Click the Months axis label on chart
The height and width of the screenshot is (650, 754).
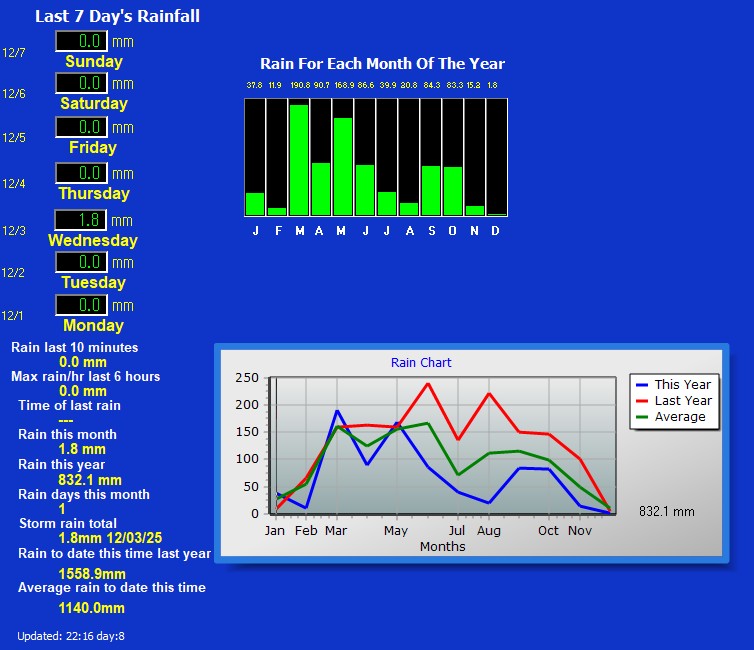[x=442, y=547]
